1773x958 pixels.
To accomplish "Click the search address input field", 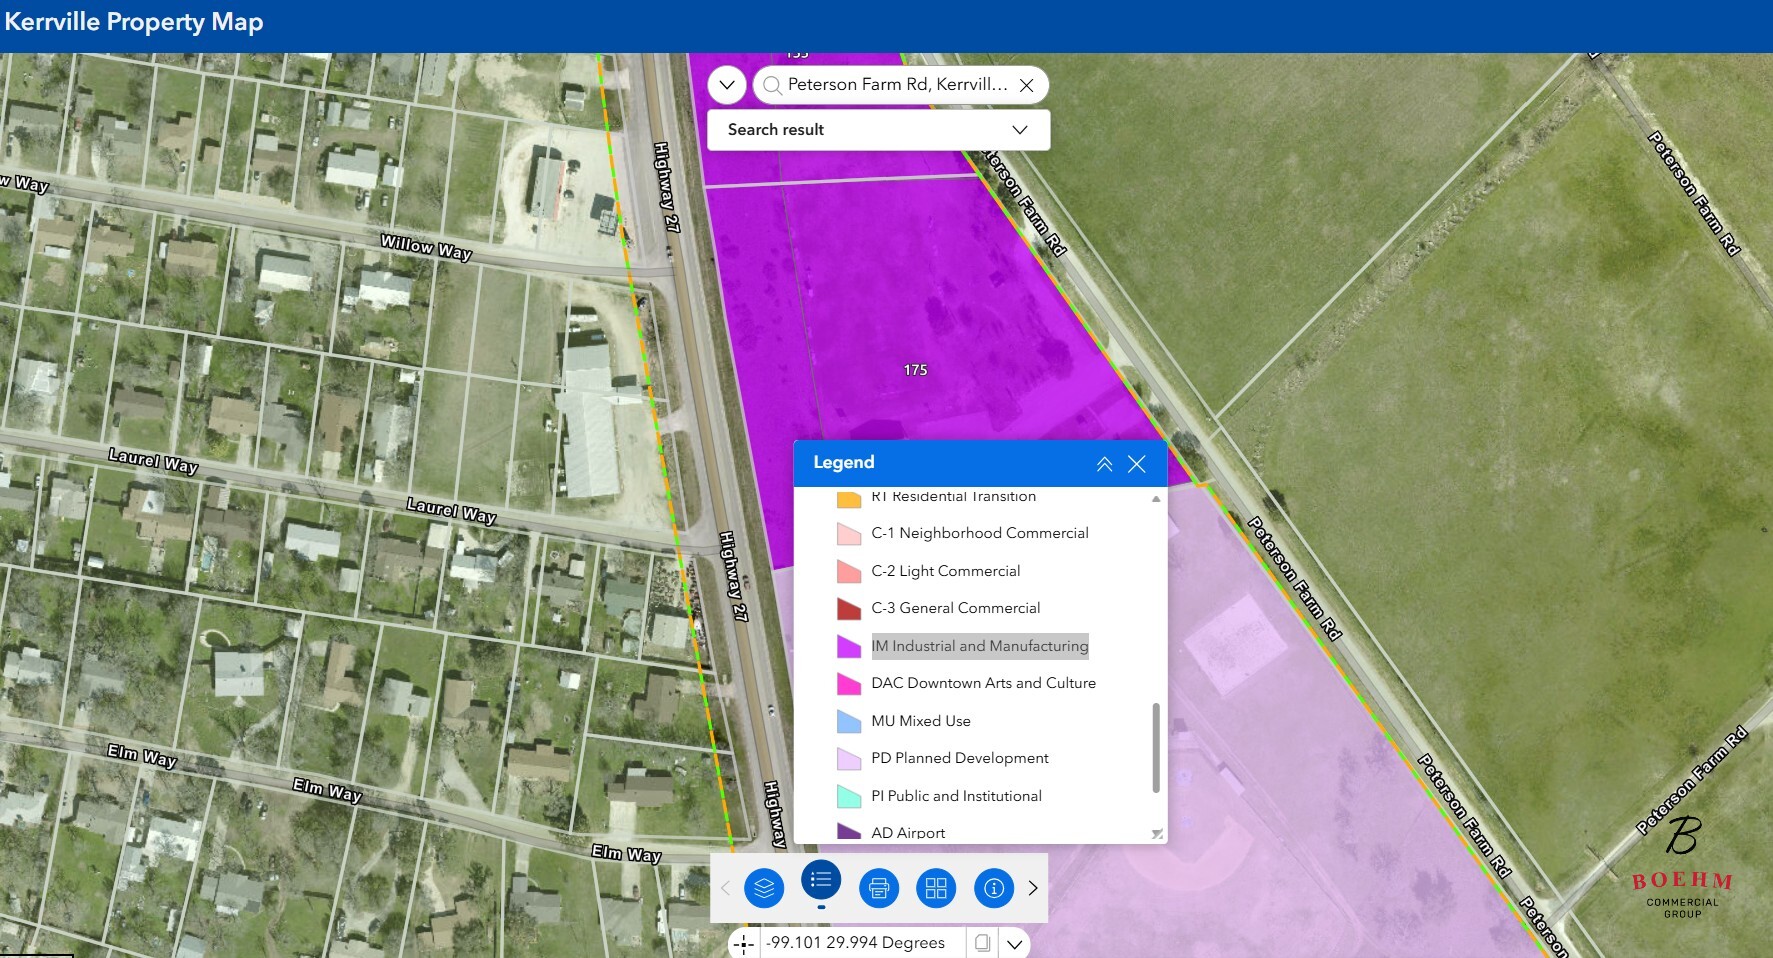I will tap(896, 85).
